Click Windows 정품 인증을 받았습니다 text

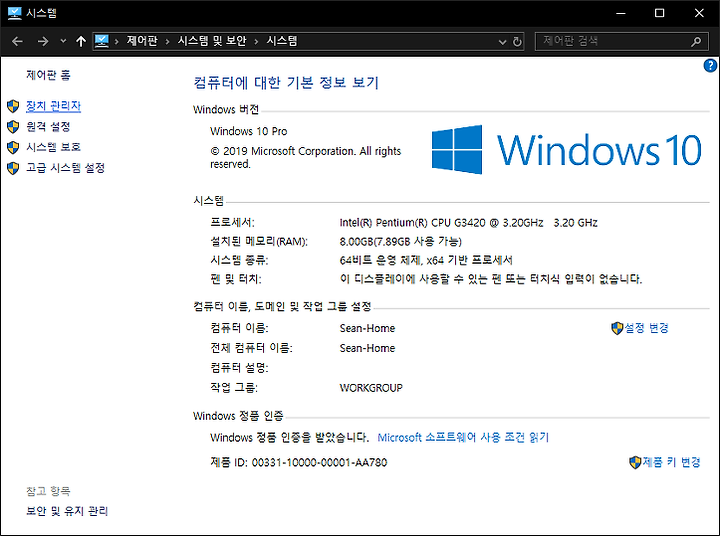click(289, 437)
